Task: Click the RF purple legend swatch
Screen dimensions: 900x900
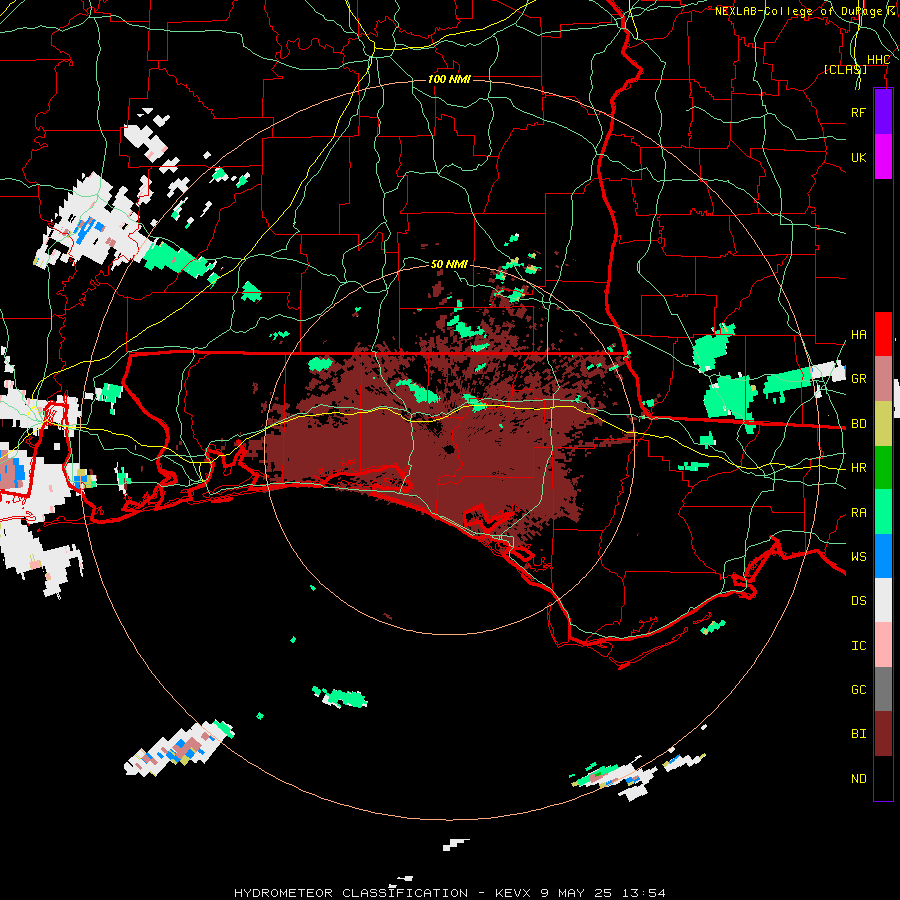Action: click(x=883, y=112)
